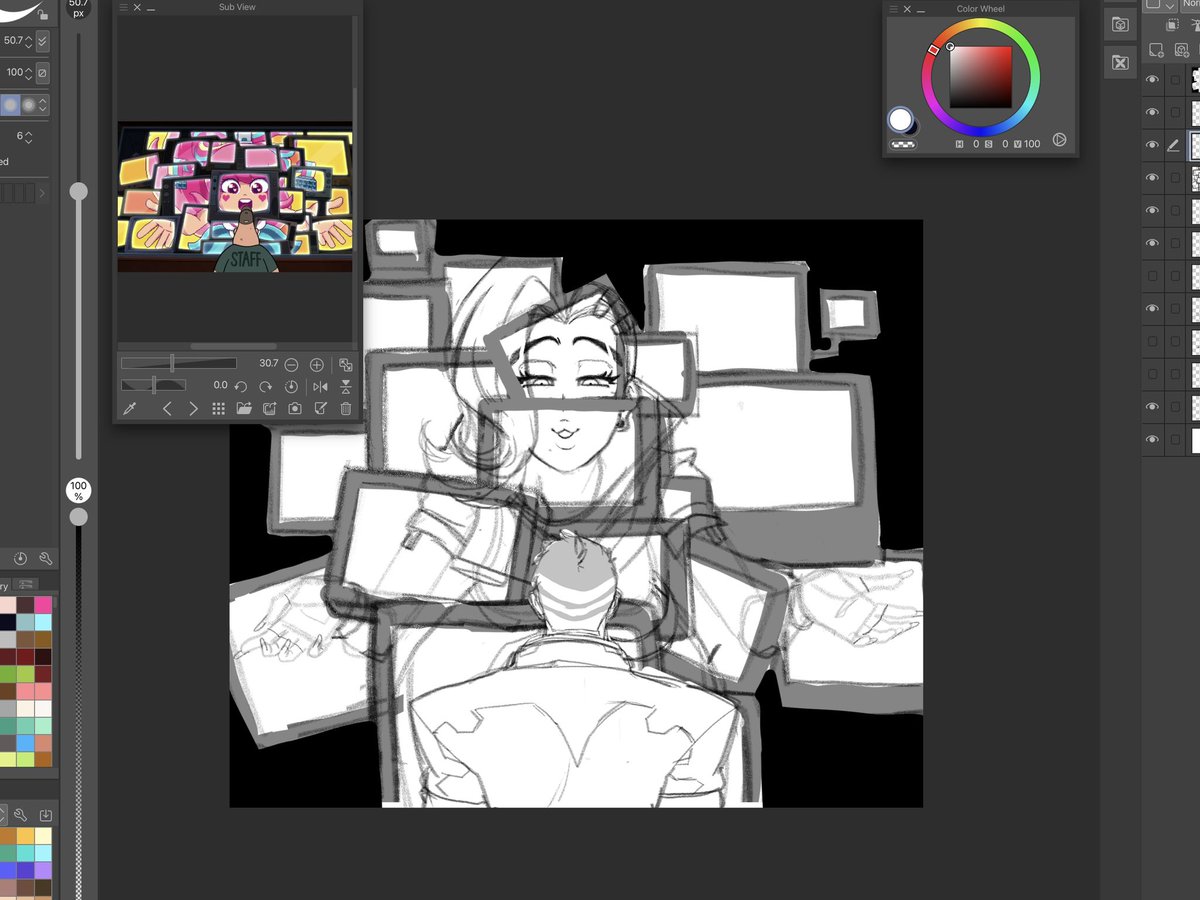Adjust the Sub View rotation slider
Image resolution: width=1200 pixels, height=900 pixels.
pos(153,385)
